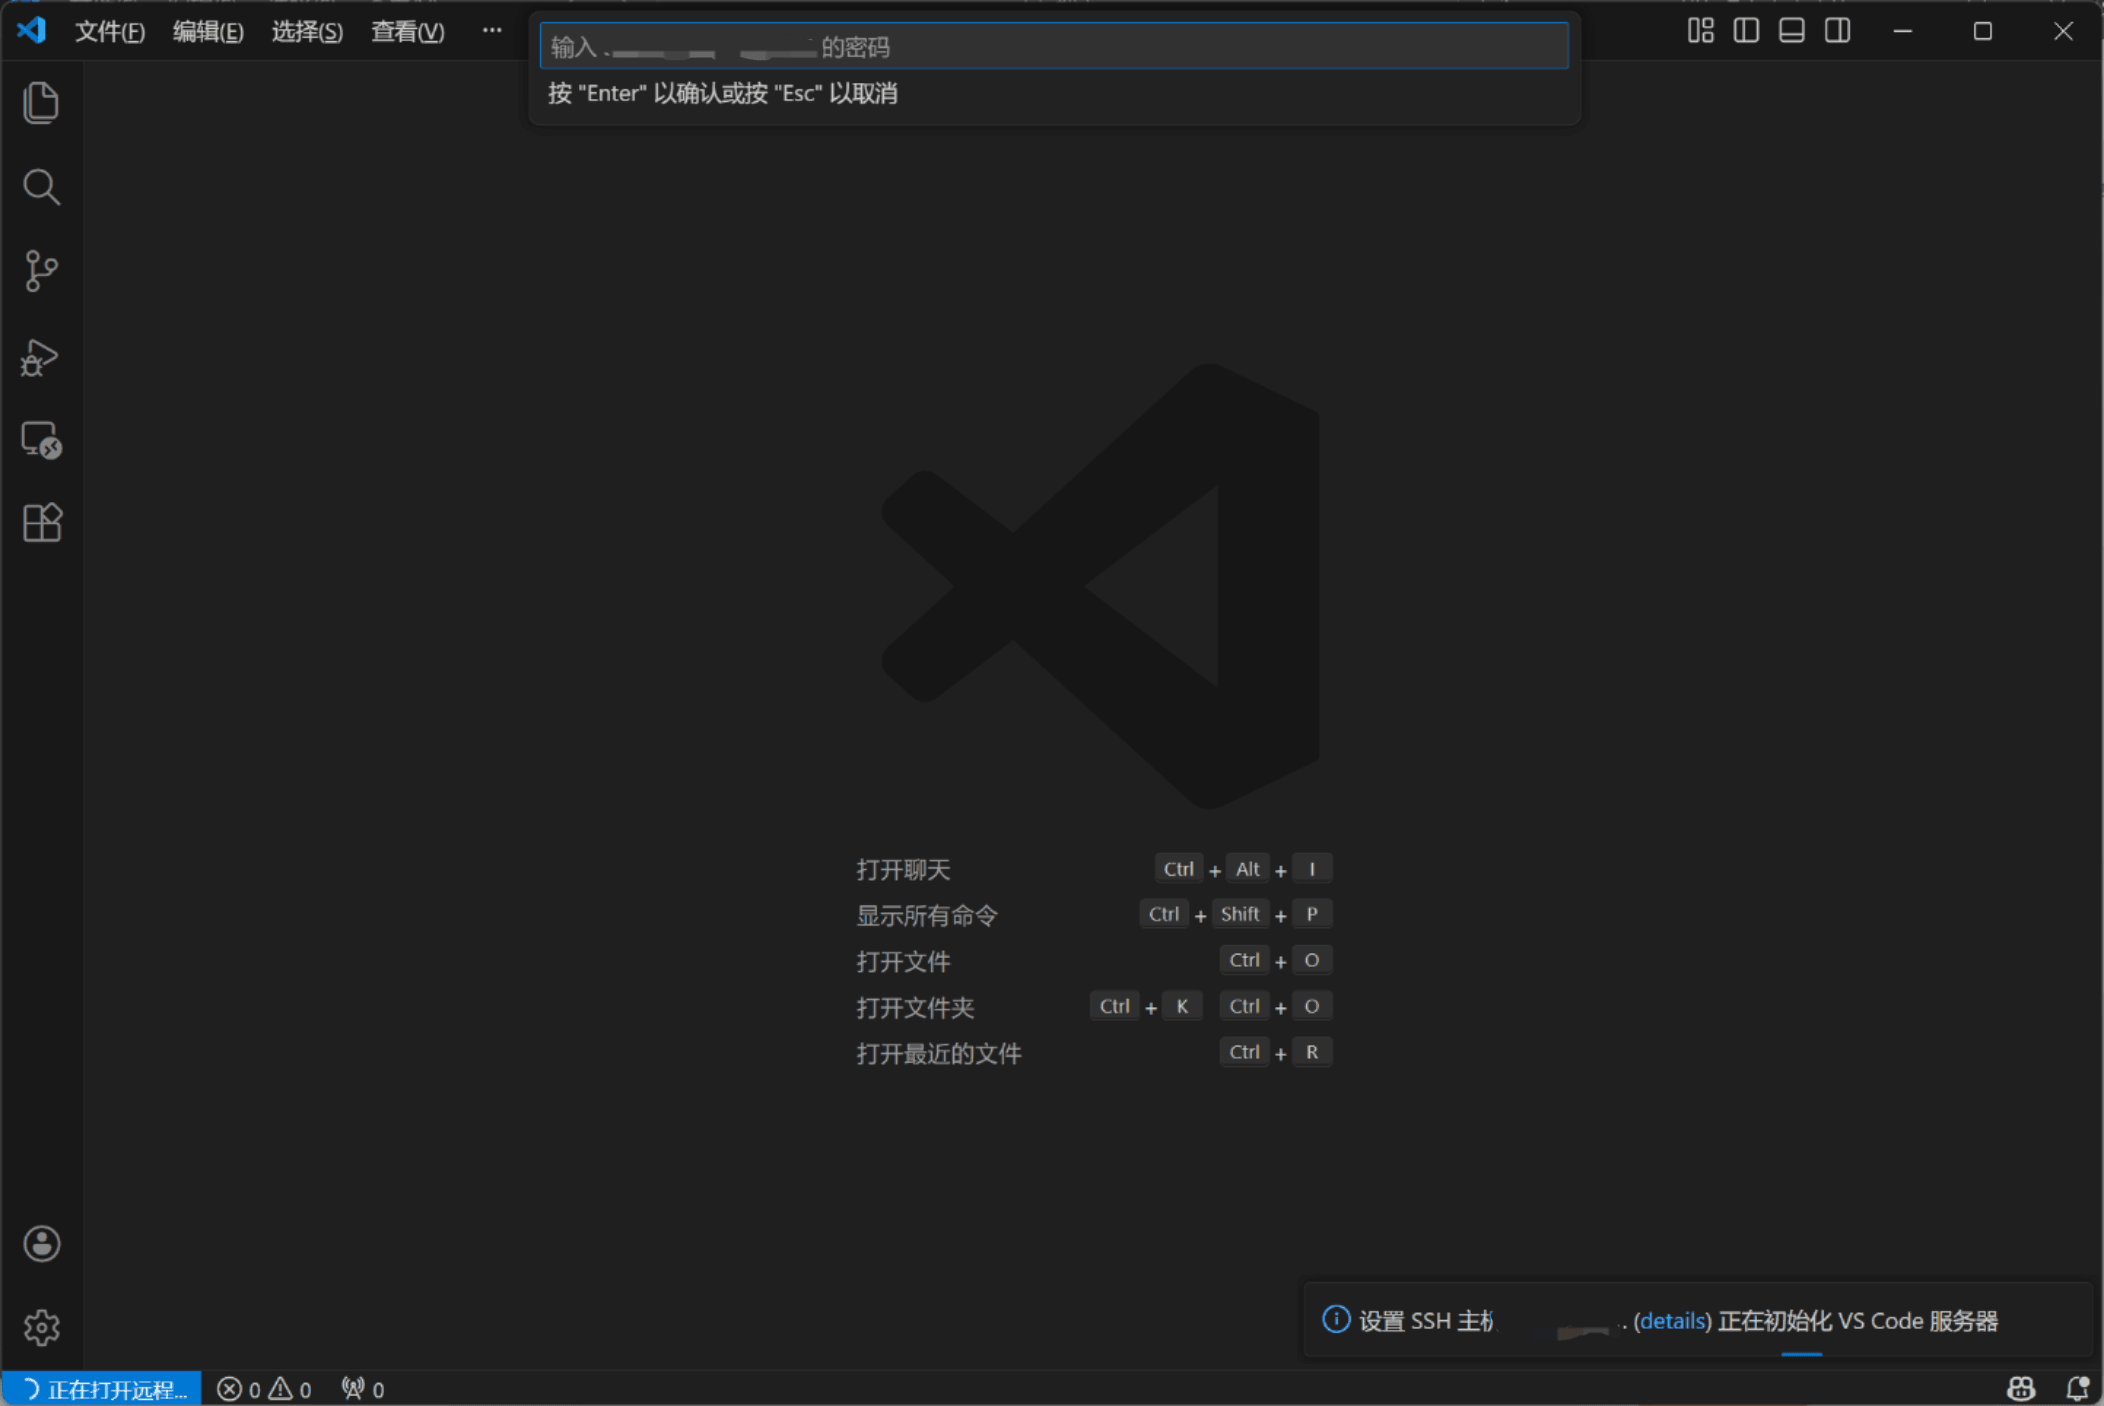Open the Extensions view
The height and width of the screenshot is (1406, 2104).
pyautogui.click(x=41, y=523)
